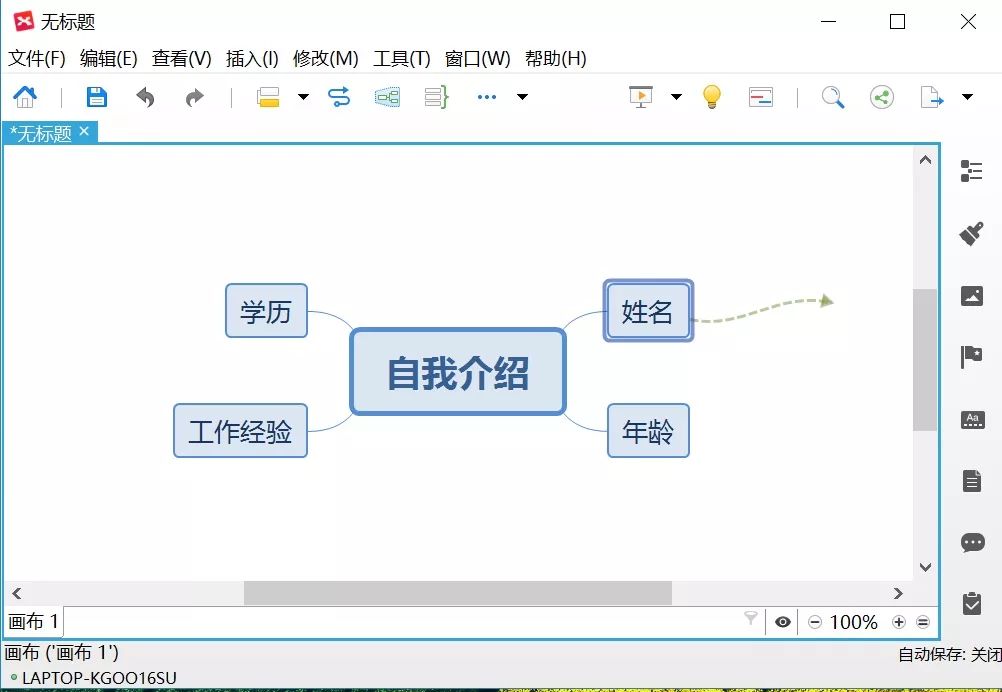Open search with the magnifier icon

833,97
